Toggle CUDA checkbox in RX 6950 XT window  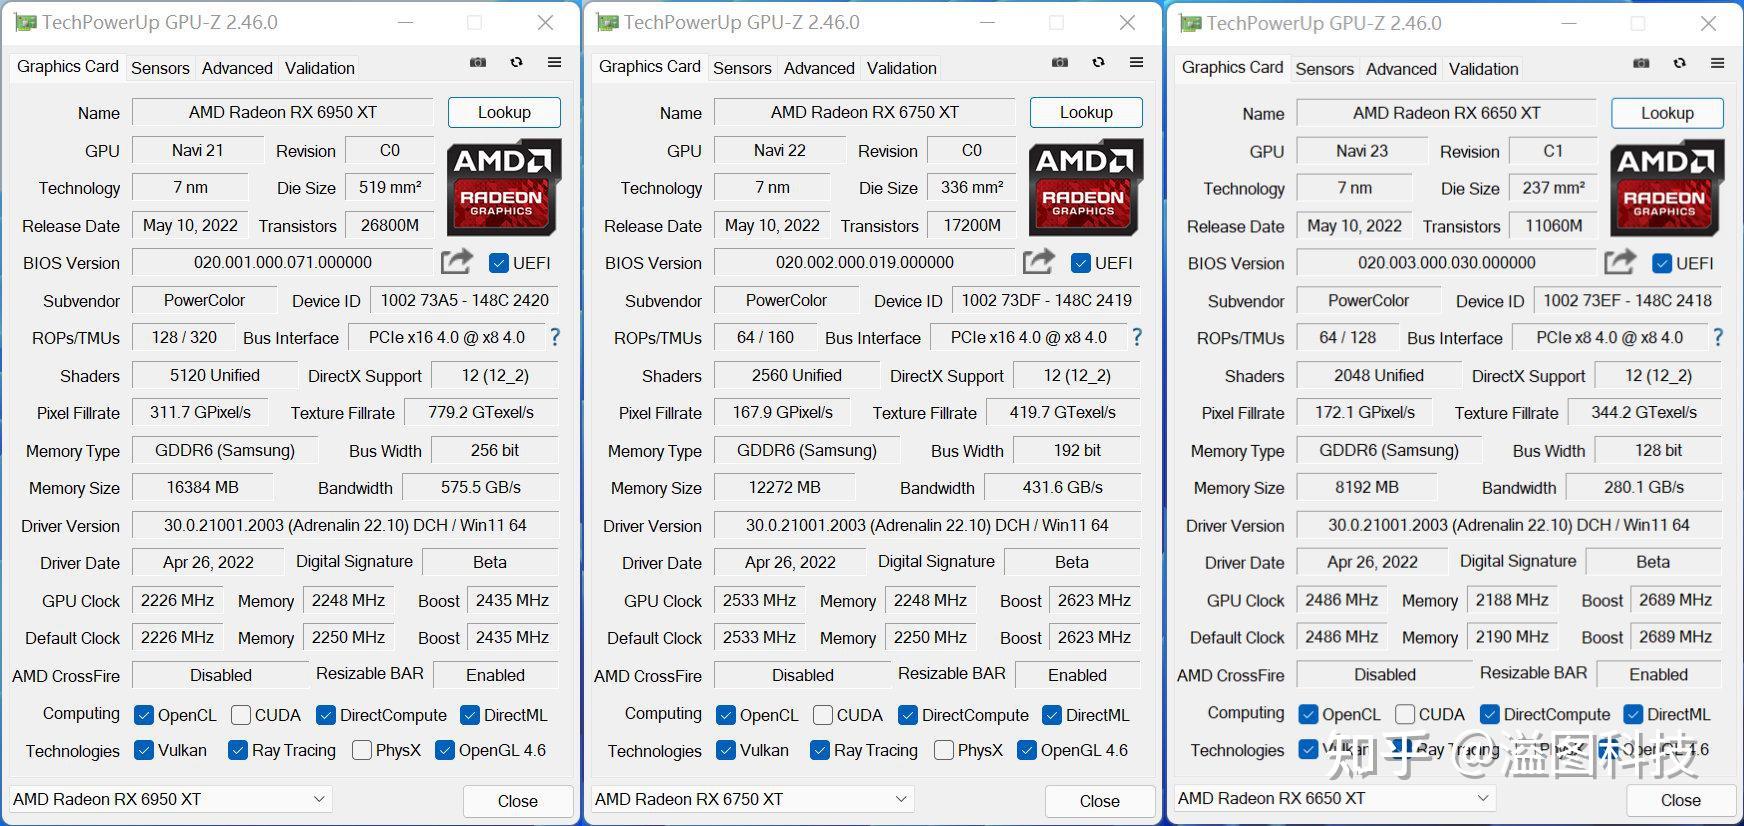[241, 715]
